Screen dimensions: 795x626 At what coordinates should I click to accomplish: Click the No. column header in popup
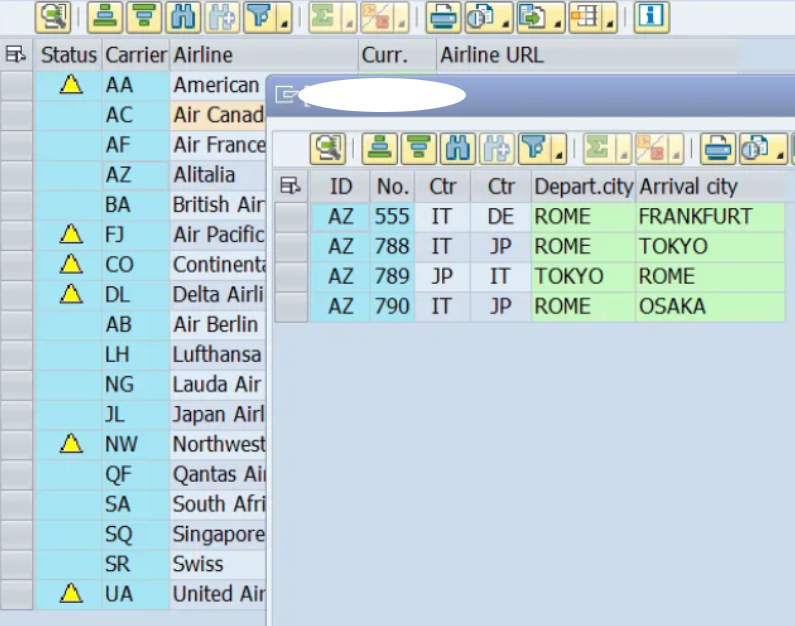point(392,187)
